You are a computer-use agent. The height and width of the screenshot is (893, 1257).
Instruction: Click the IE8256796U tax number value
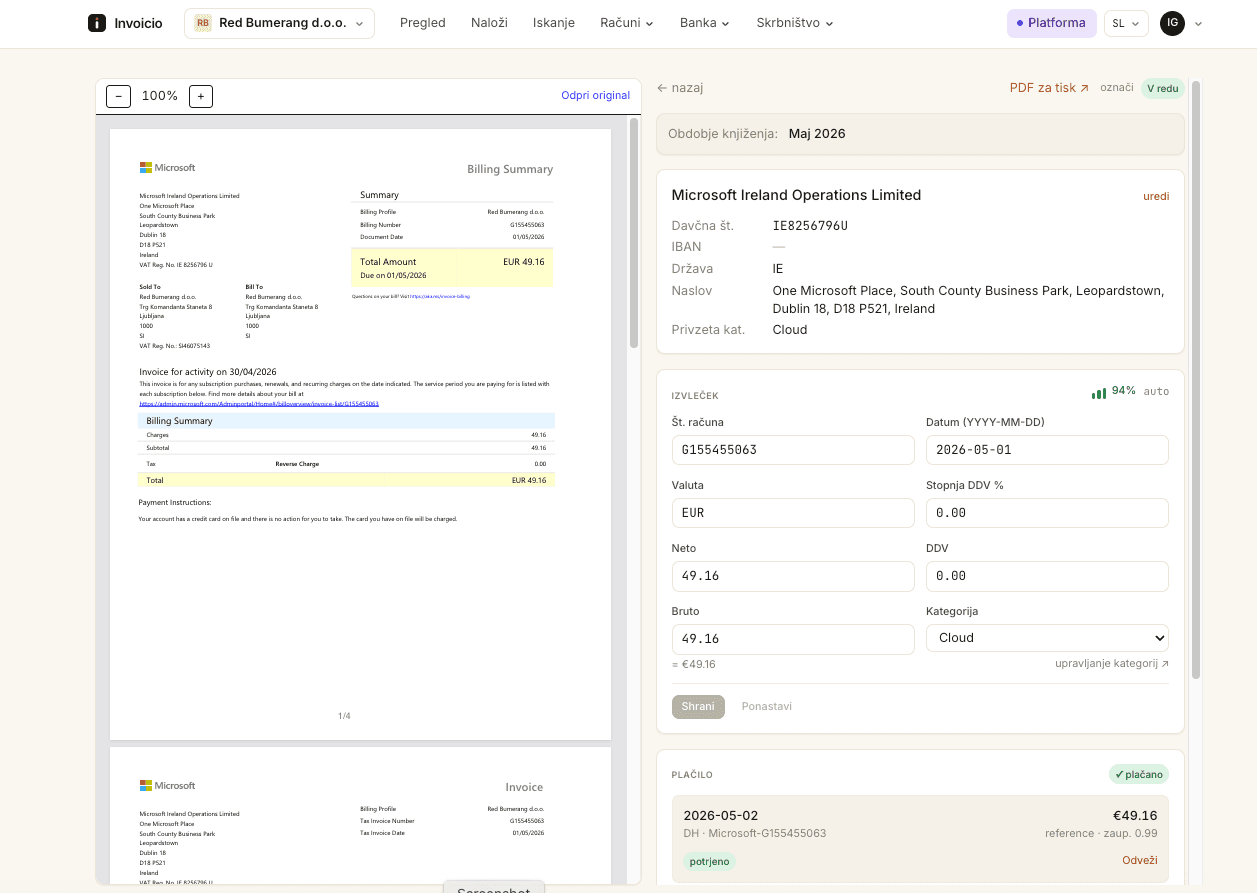point(810,226)
